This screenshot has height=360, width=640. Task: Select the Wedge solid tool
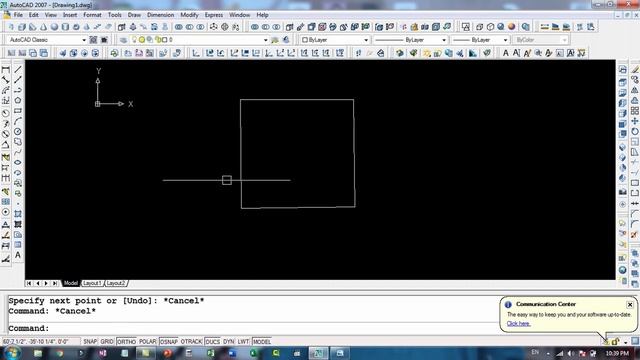click(33, 27)
